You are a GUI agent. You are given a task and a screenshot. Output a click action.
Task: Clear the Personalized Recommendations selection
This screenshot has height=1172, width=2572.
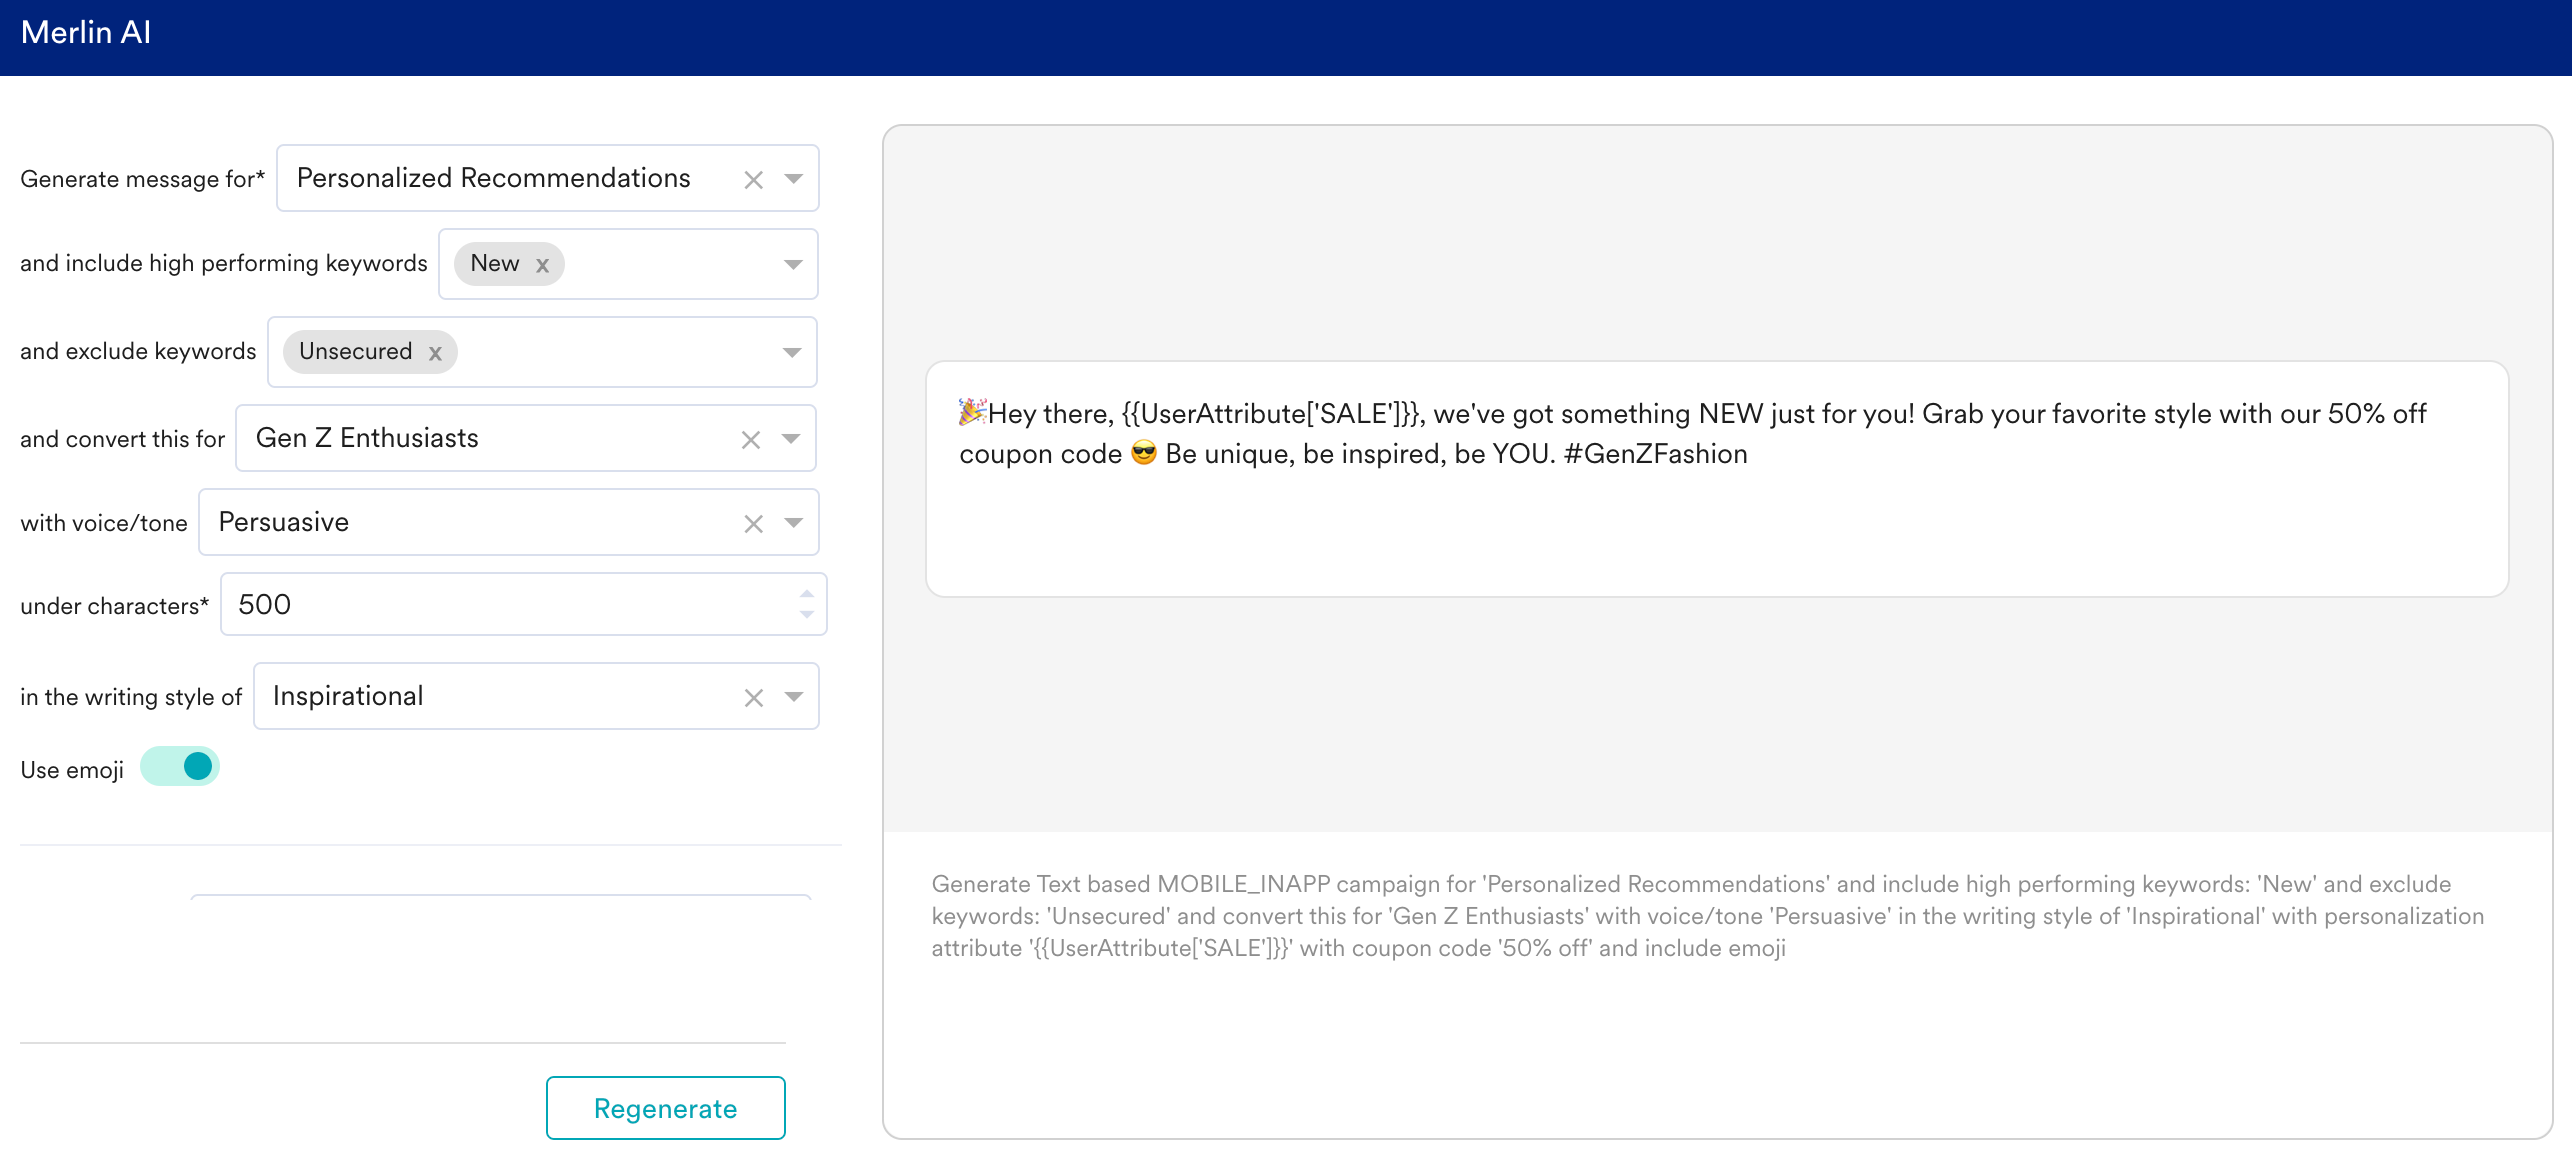tap(753, 180)
